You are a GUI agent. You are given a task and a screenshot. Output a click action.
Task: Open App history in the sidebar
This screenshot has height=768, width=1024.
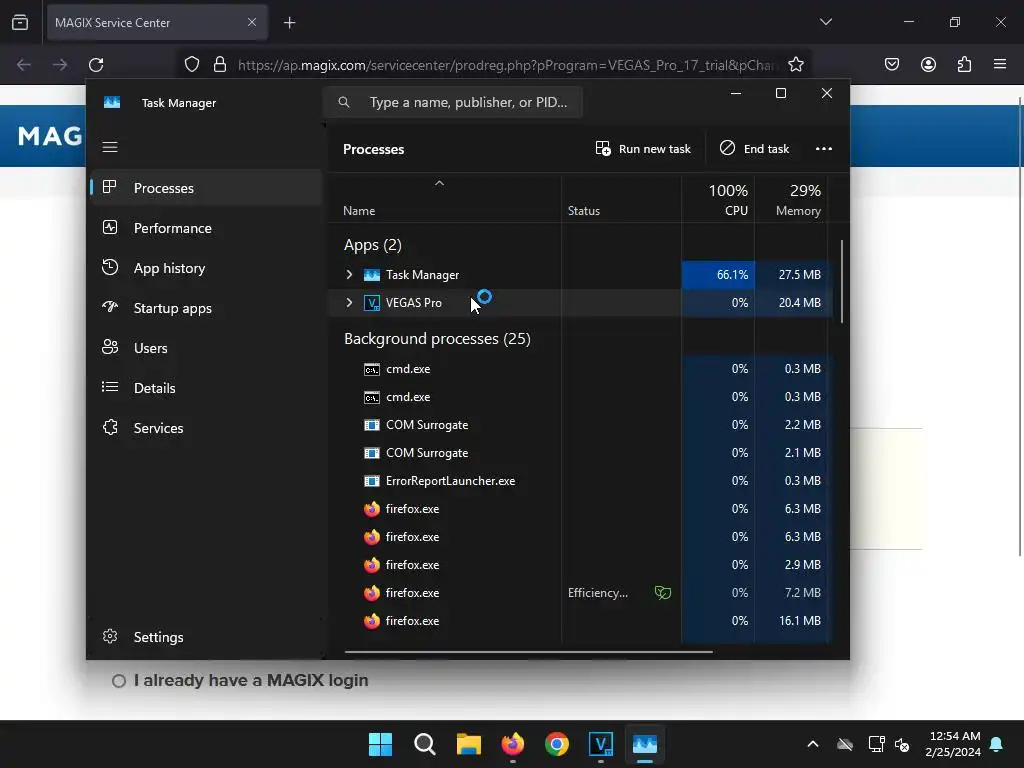[x=206, y=268]
